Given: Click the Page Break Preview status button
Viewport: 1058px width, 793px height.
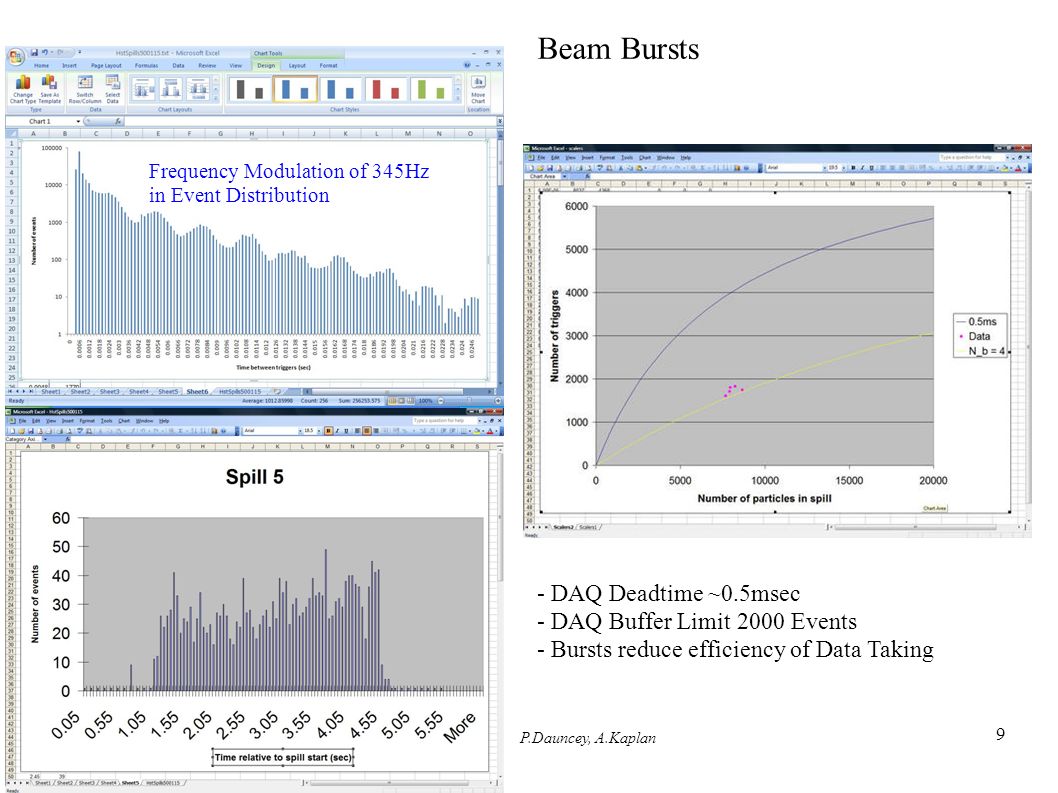Looking at the screenshot, I should (411, 401).
